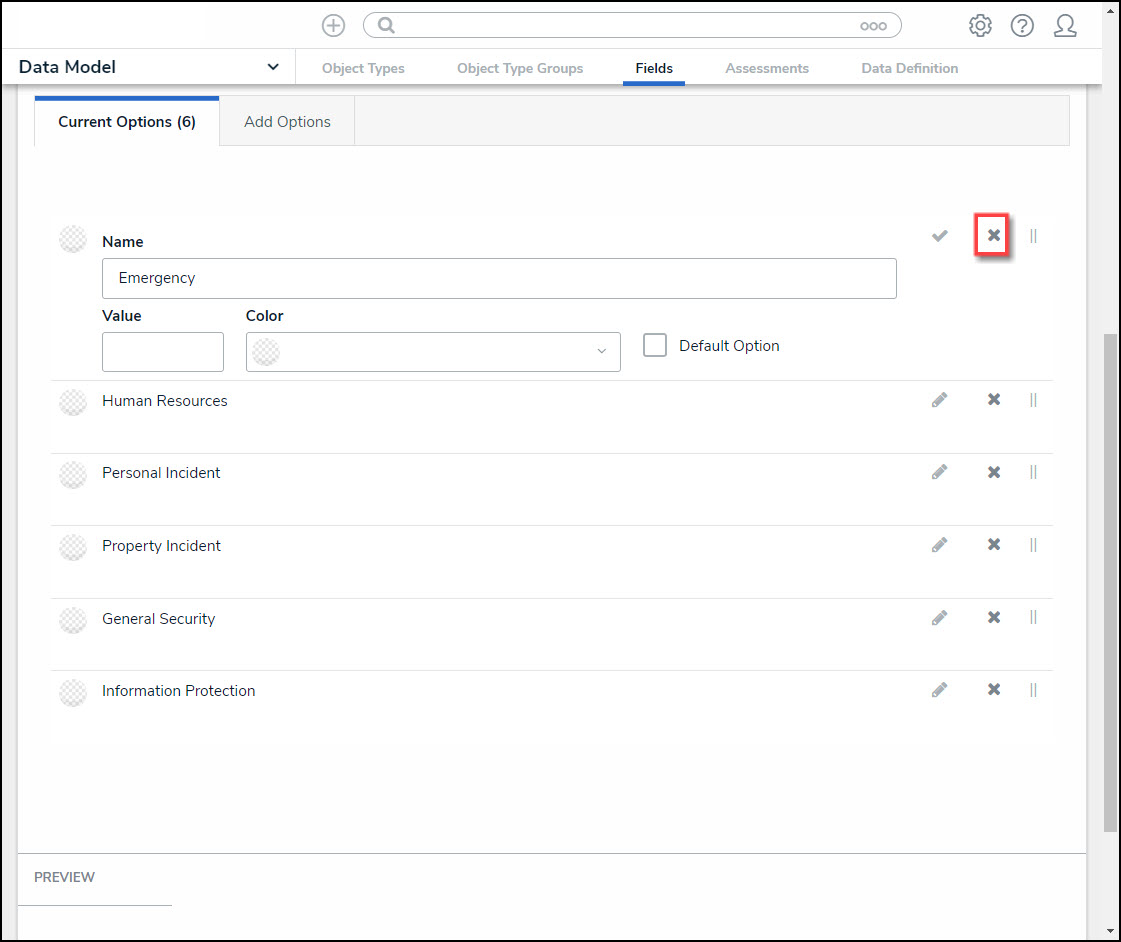Image resolution: width=1121 pixels, height=942 pixels.
Task: Confirm Emergency option with checkmark icon
Action: [x=939, y=236]
